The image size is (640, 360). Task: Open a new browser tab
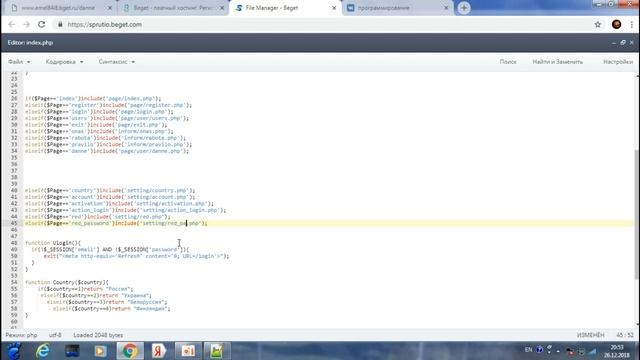pos(464,8)
